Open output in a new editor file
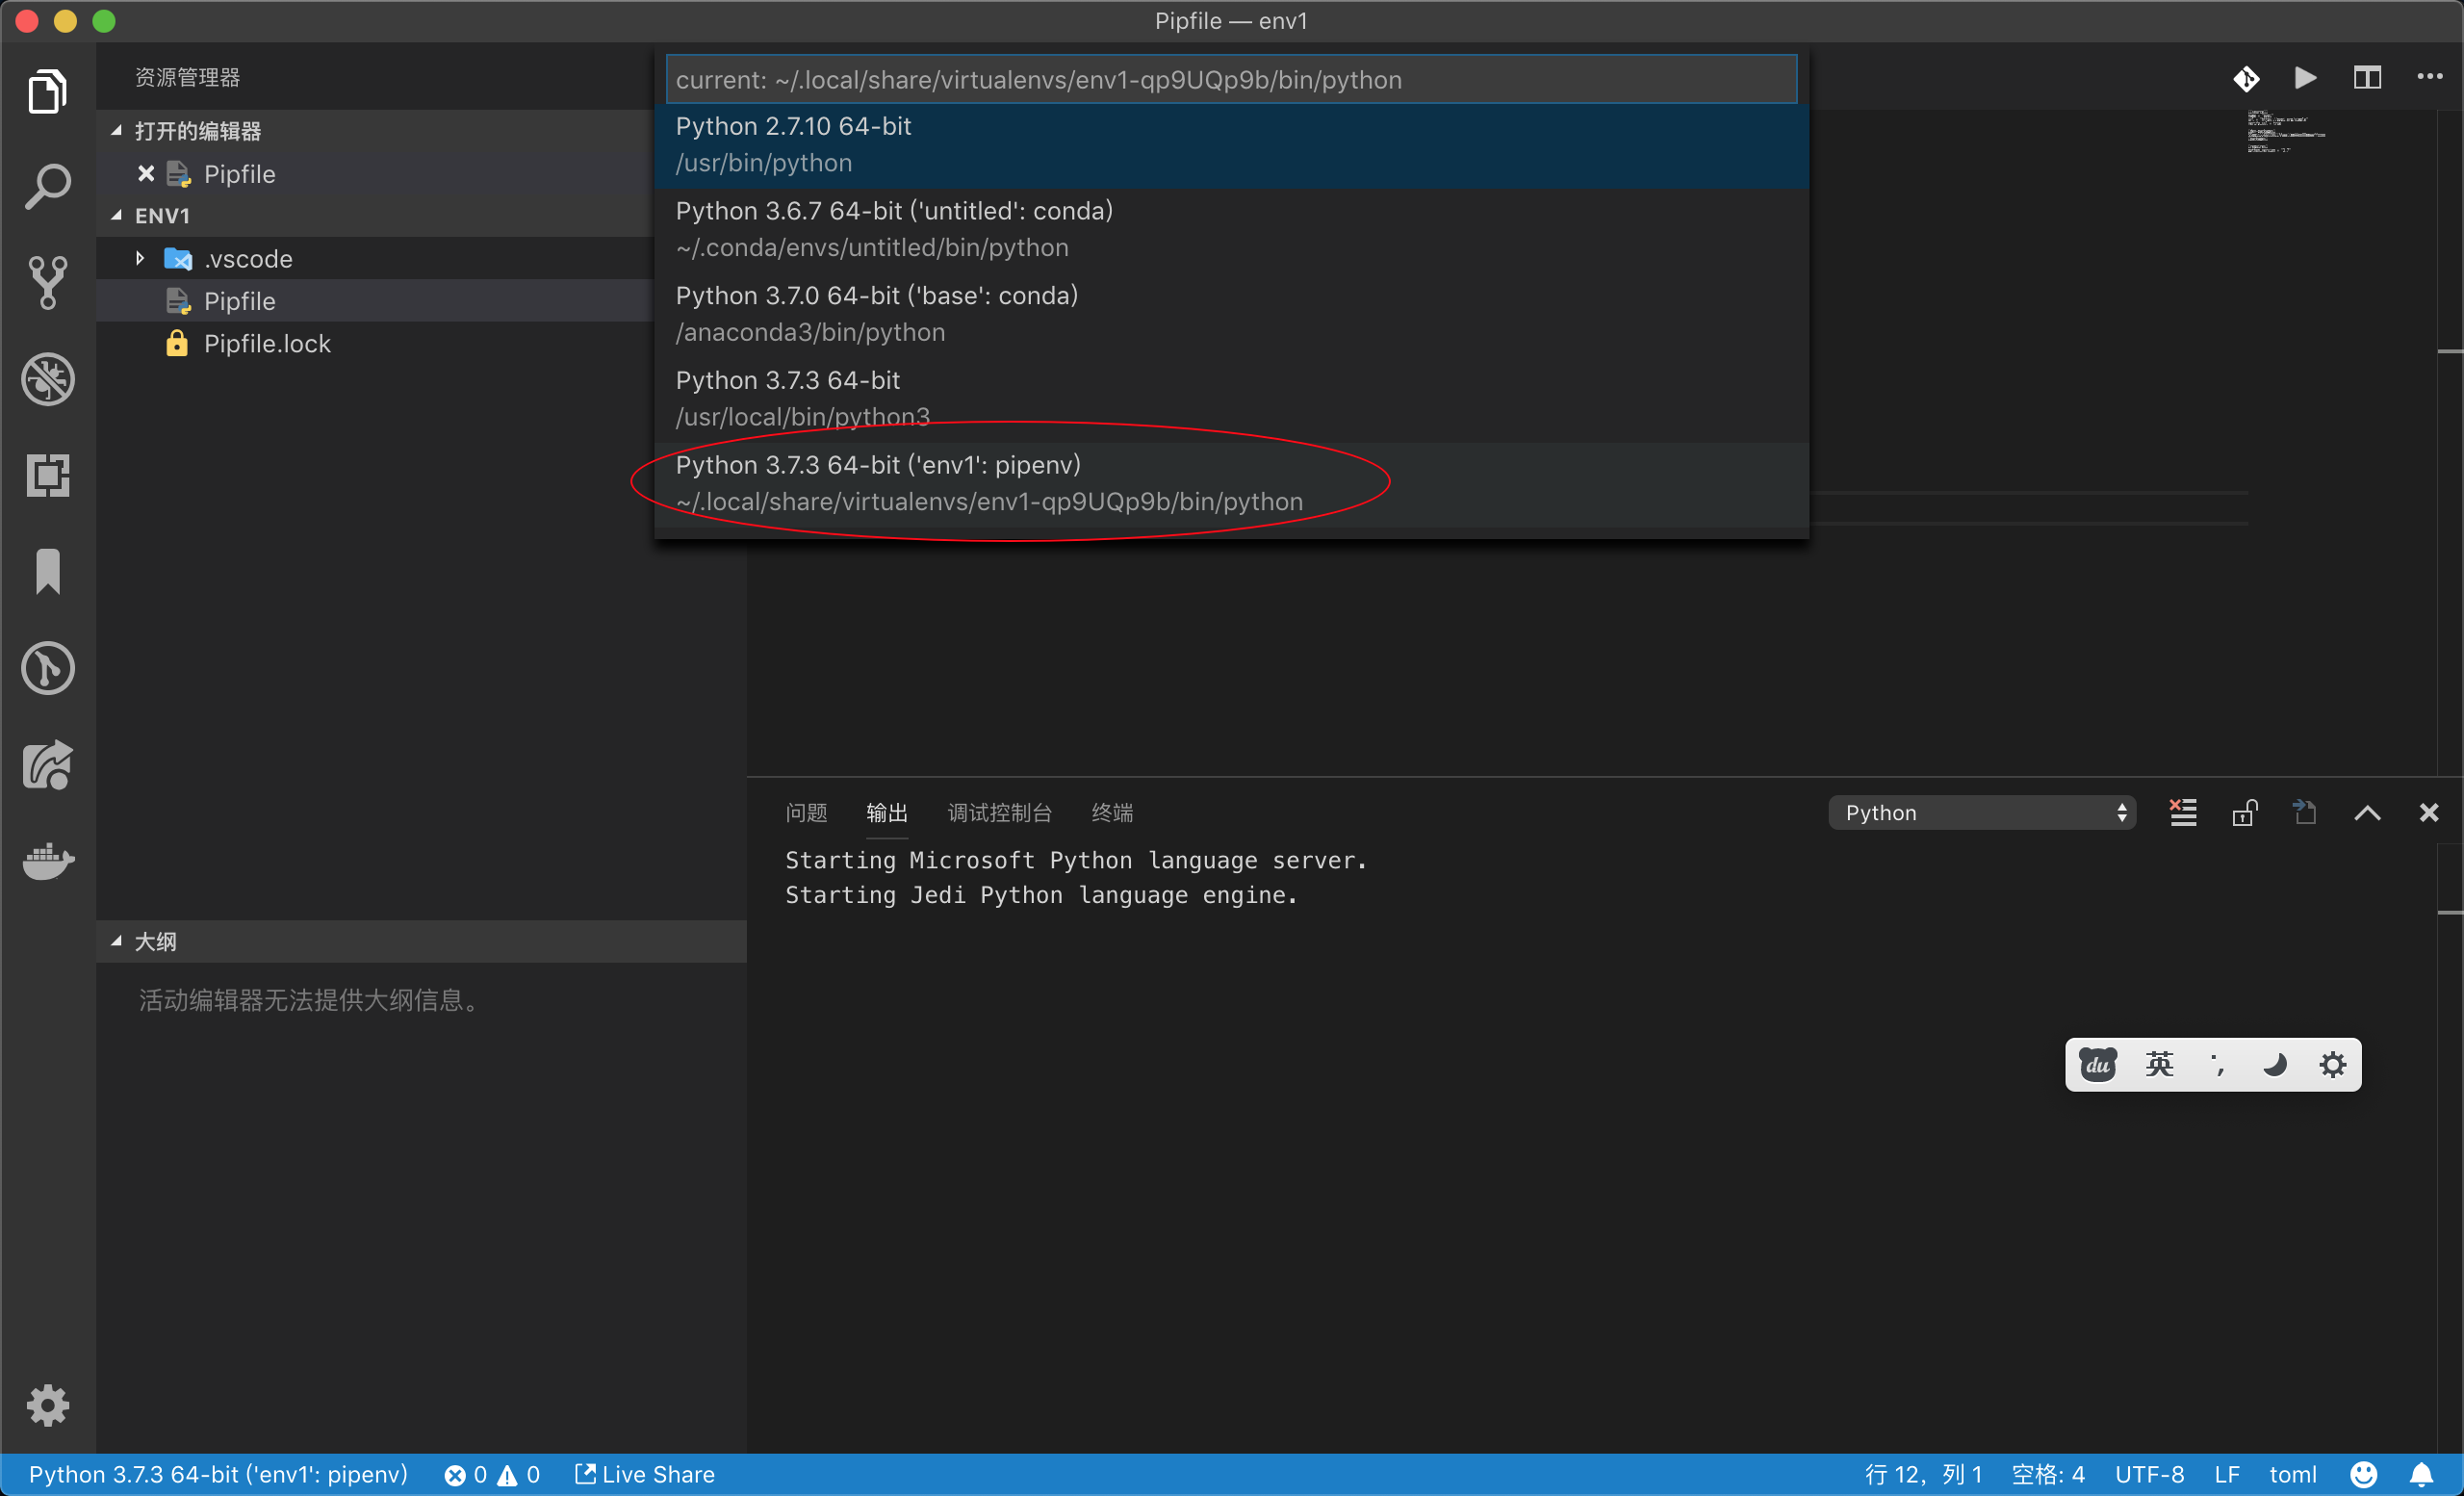The width and height of the screenshot is (2464, 1496). click(2304, 812)
